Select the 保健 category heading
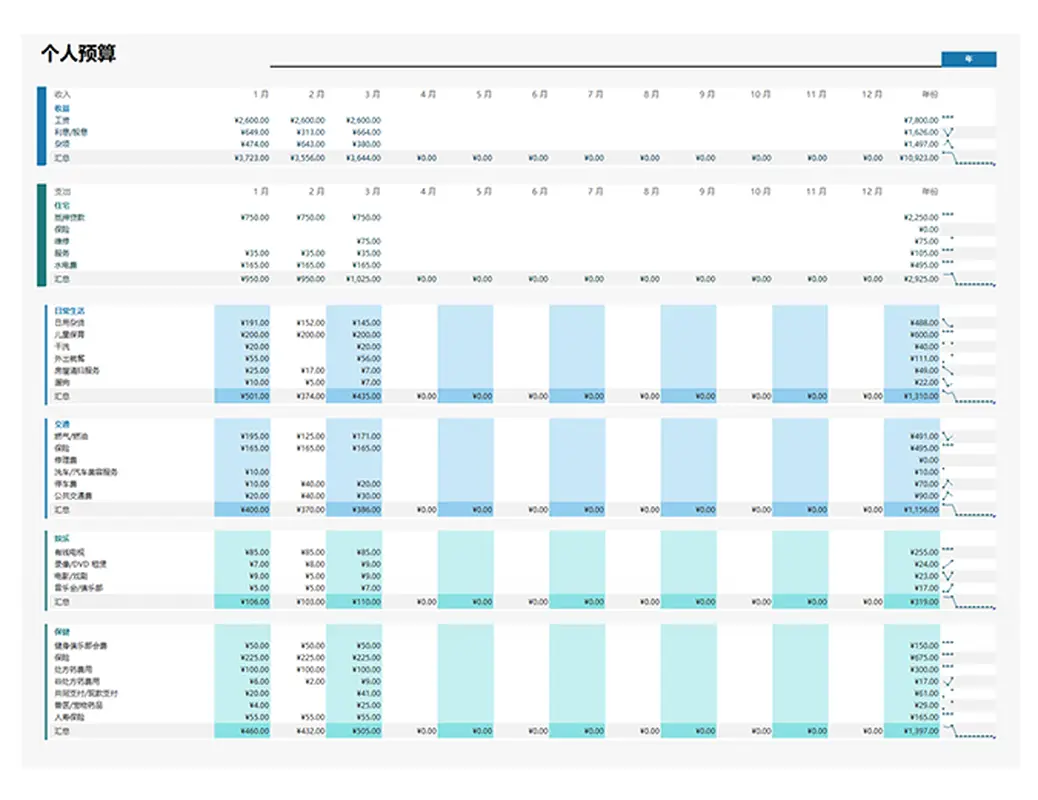 point(62,633)
